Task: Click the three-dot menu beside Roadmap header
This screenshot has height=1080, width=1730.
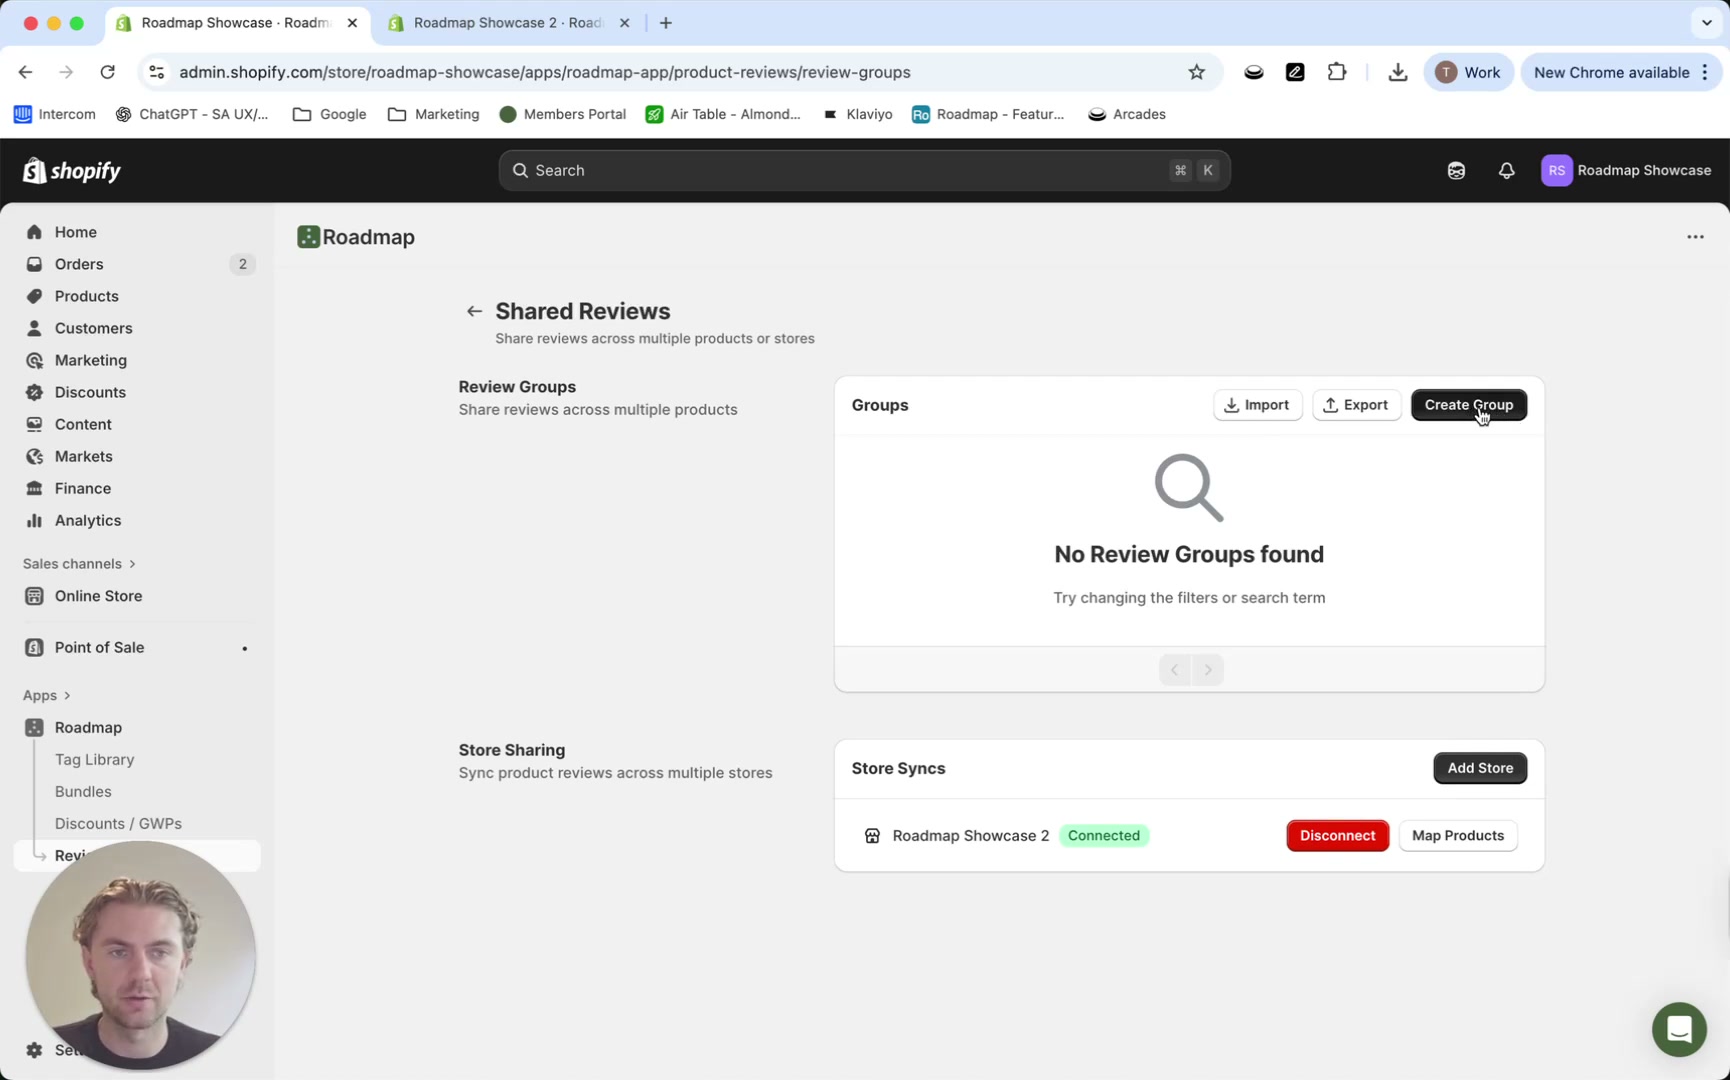Action: tap(1695, 237)
